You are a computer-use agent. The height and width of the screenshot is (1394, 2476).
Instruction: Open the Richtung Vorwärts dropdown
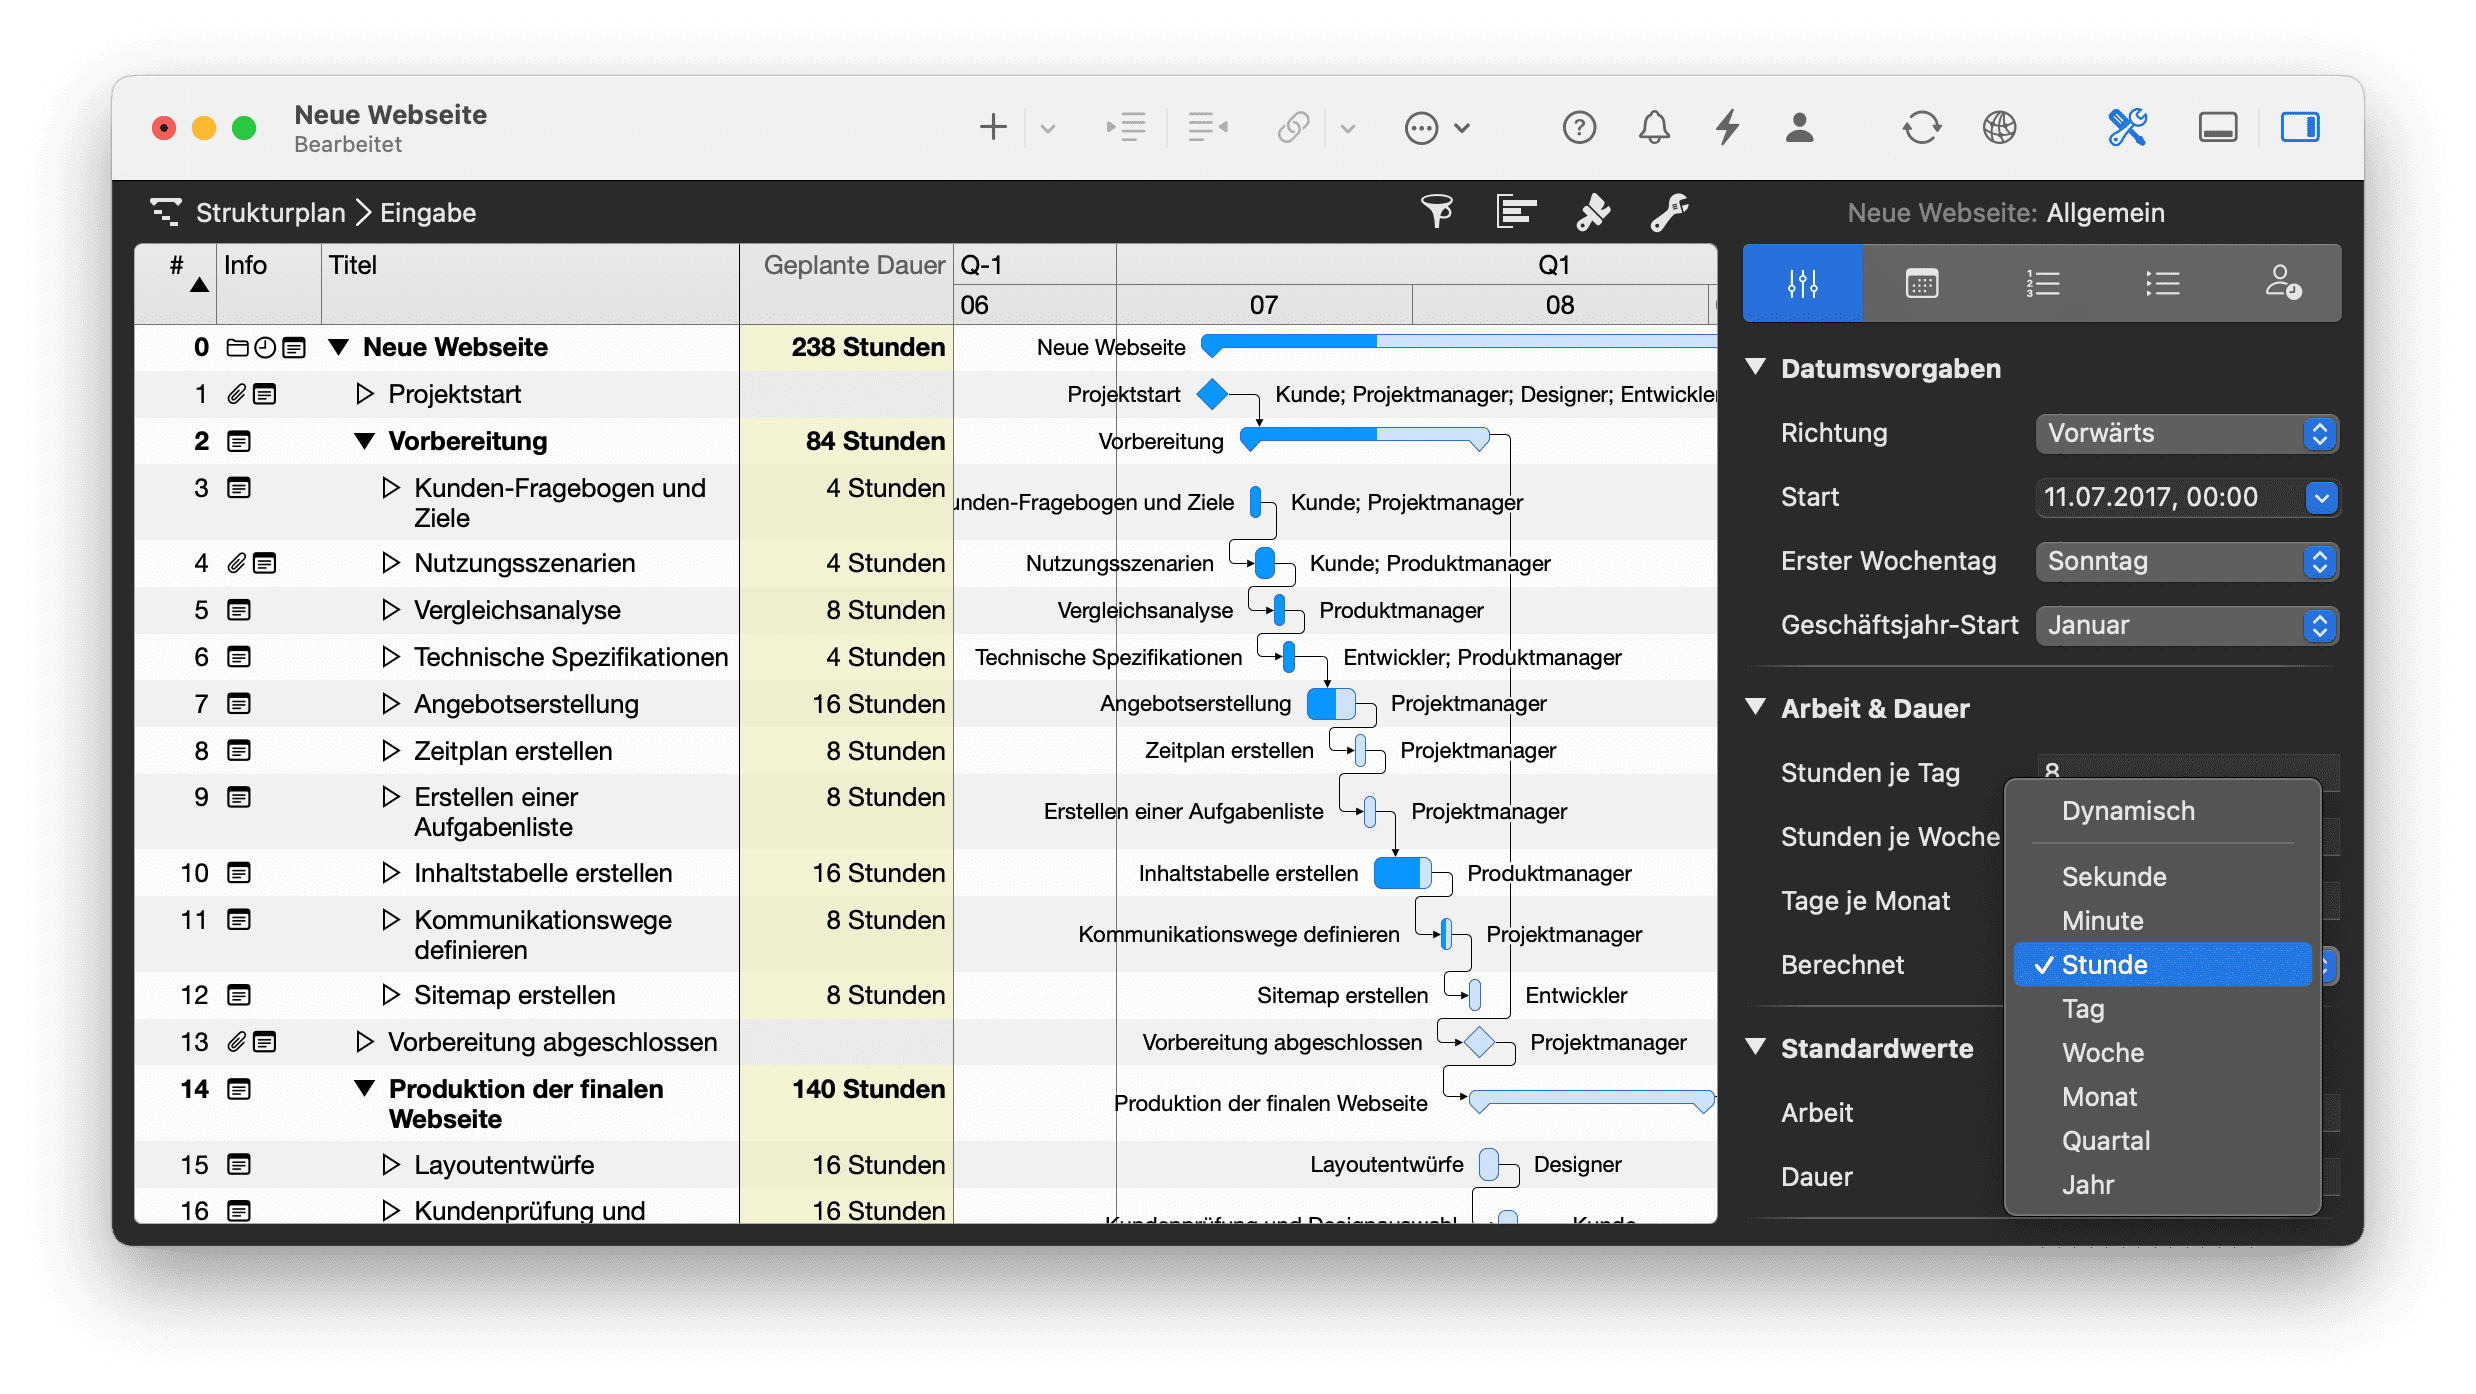[x=2186, y=433]
